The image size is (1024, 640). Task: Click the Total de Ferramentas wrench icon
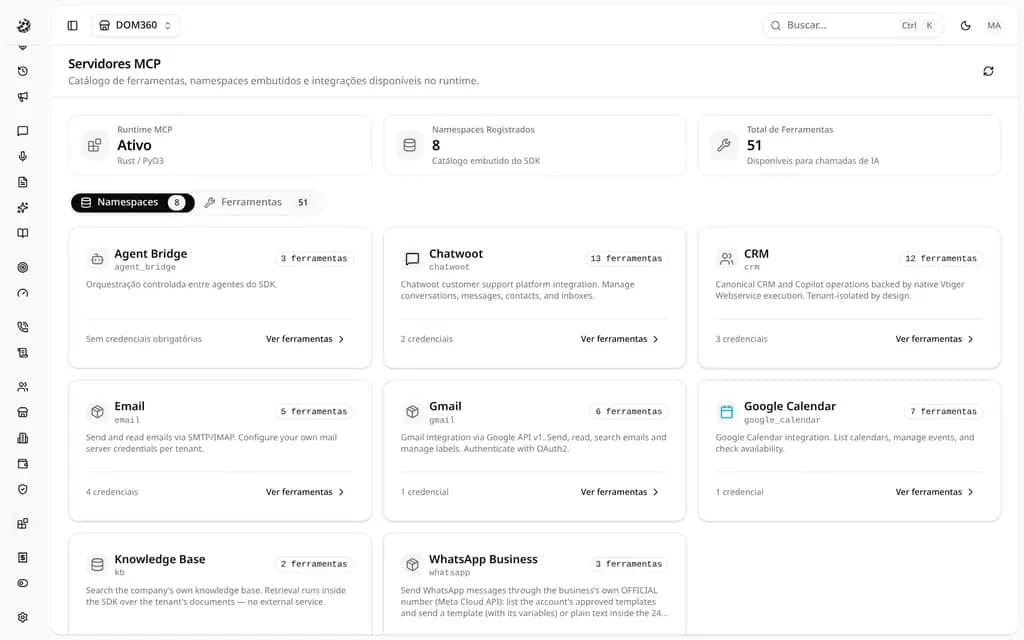pyautogui.click(x=724, y=146)
